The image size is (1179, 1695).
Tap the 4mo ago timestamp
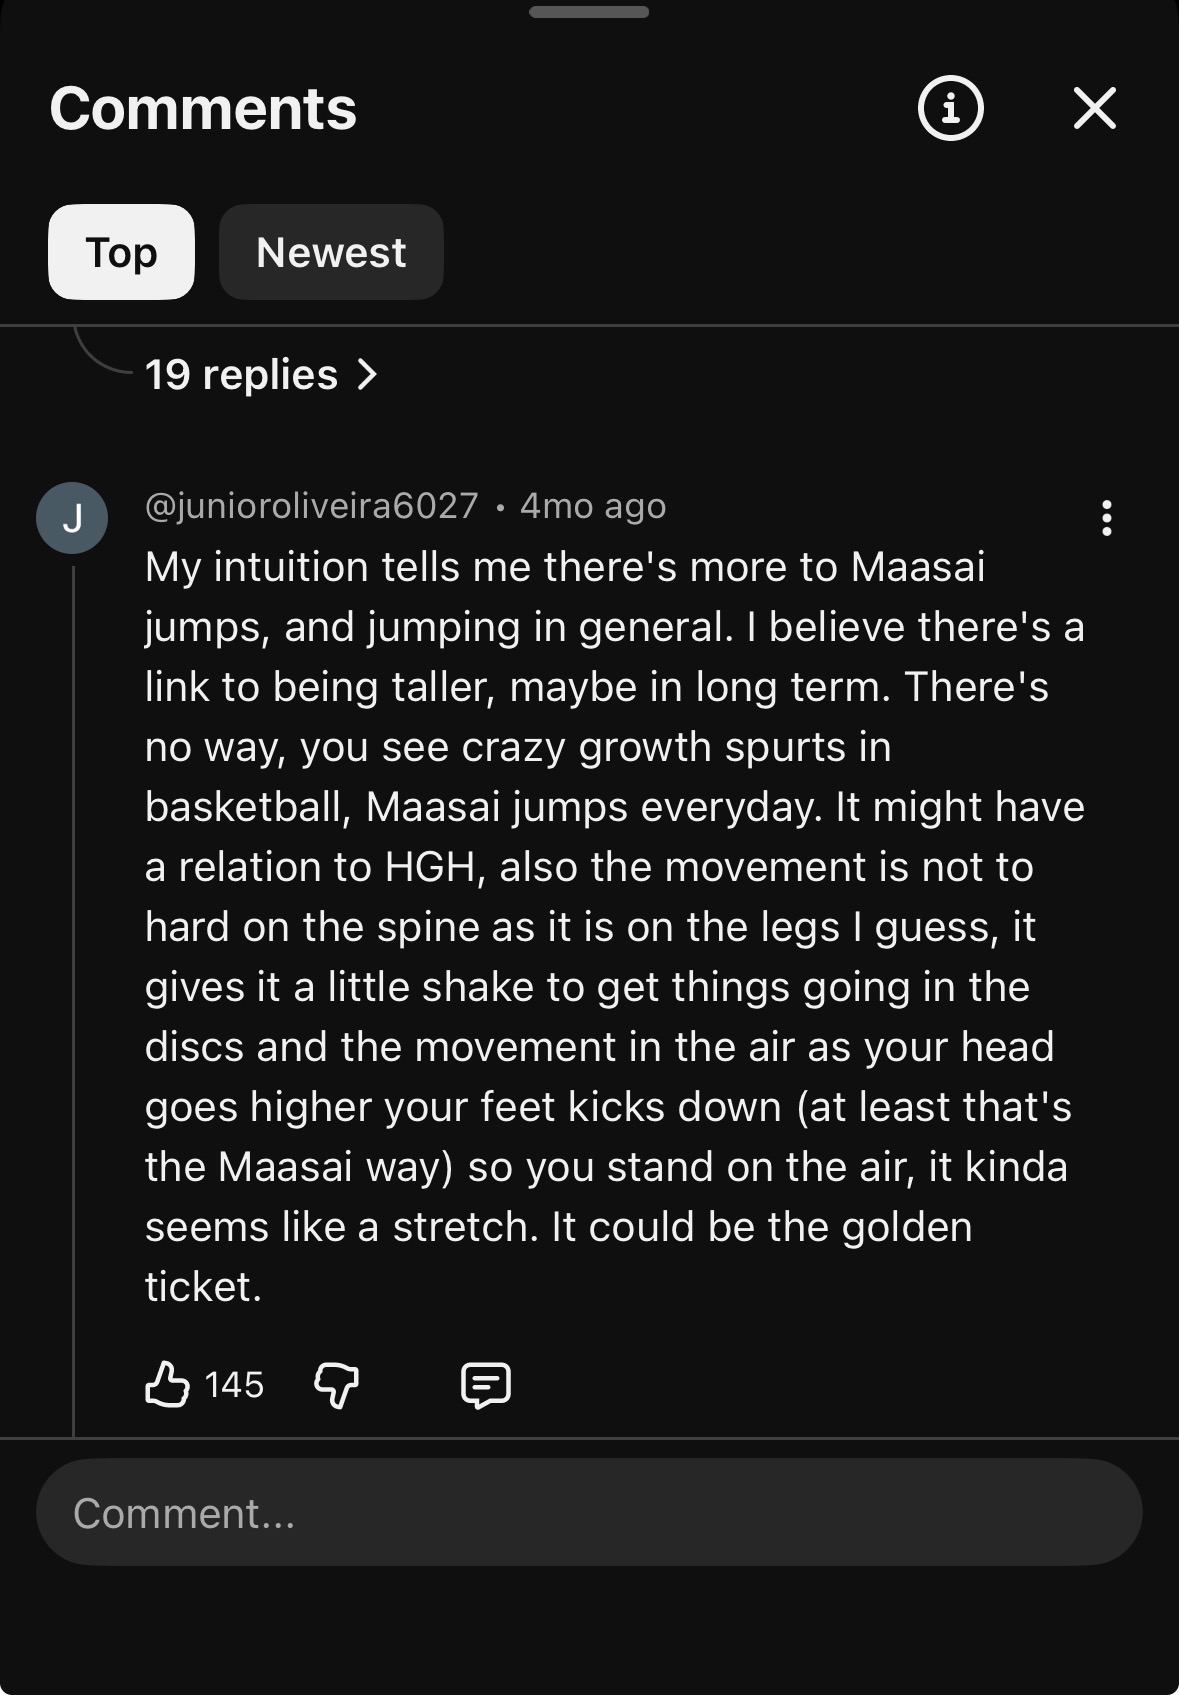tap(593, 506)
